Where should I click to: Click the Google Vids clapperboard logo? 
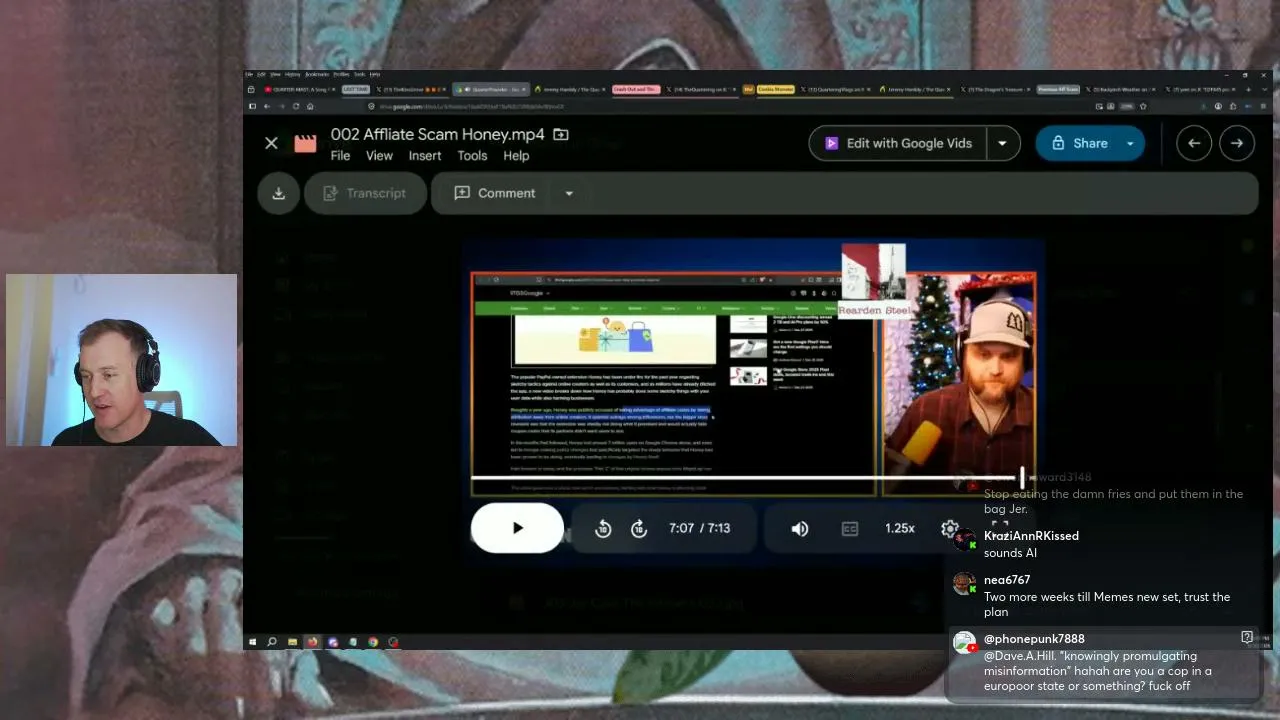pos(305,143)
